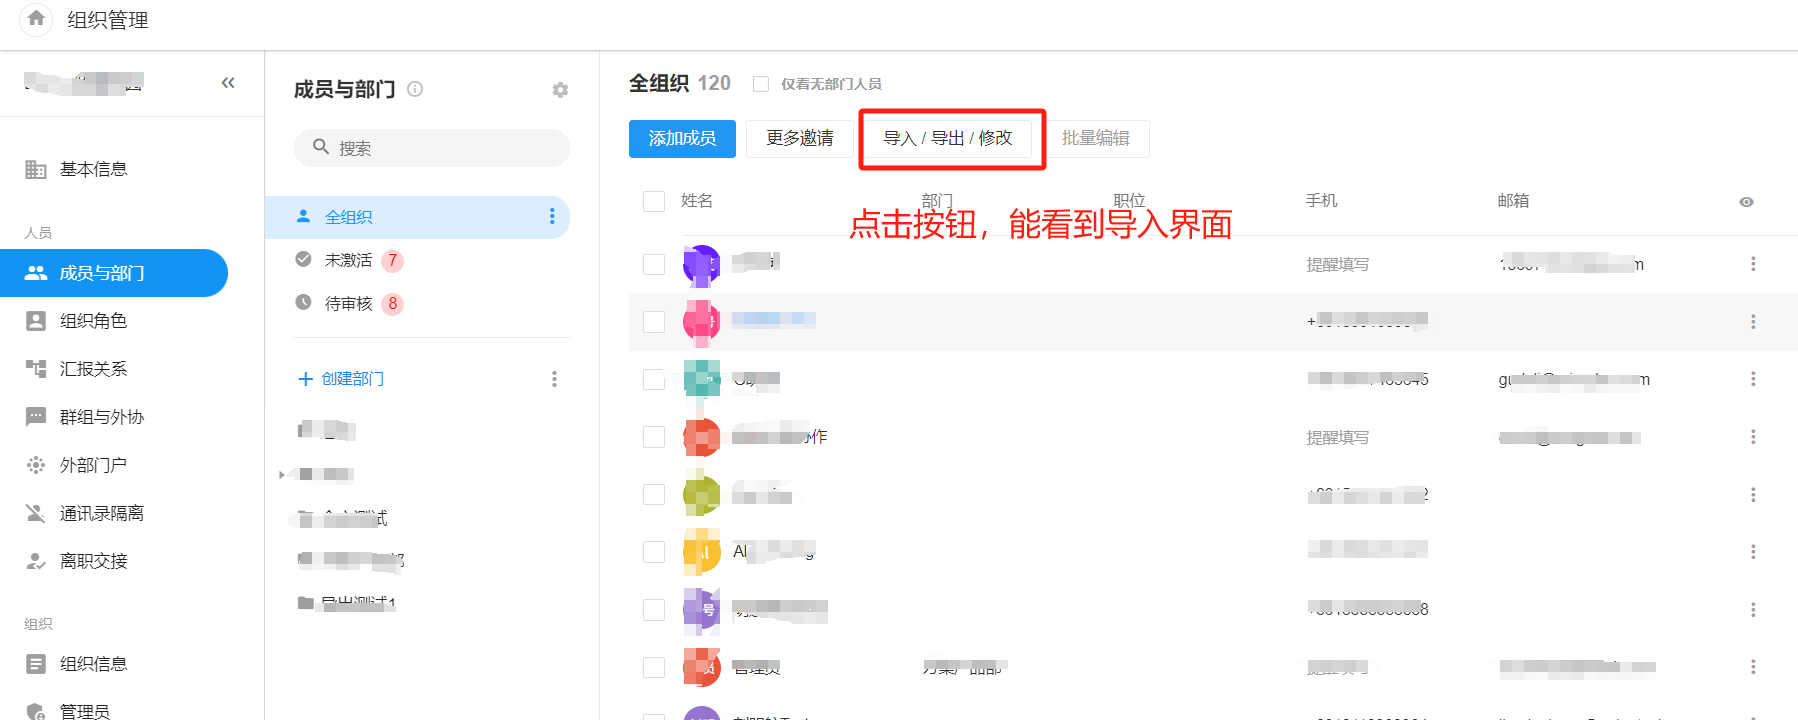Click the lavender avatar showing 号
This screenshot has height=720, width=1798.
click(702, 610)
